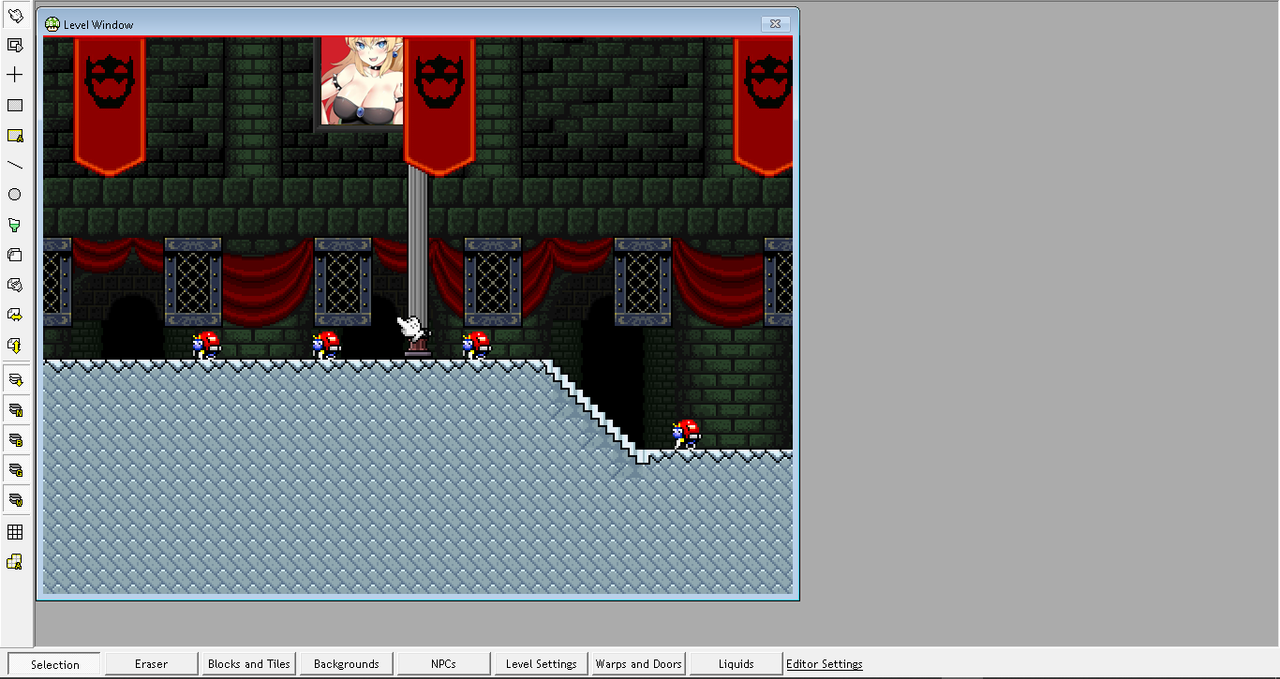1280x679 pixels.
Task: Click the resize section tool icon
Action: 15,45
